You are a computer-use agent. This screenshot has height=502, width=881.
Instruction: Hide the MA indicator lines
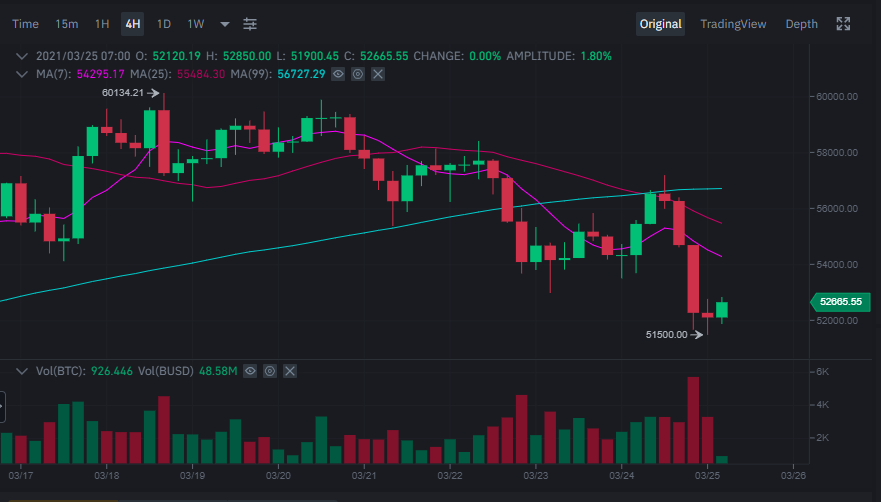[x=339, y=74]
